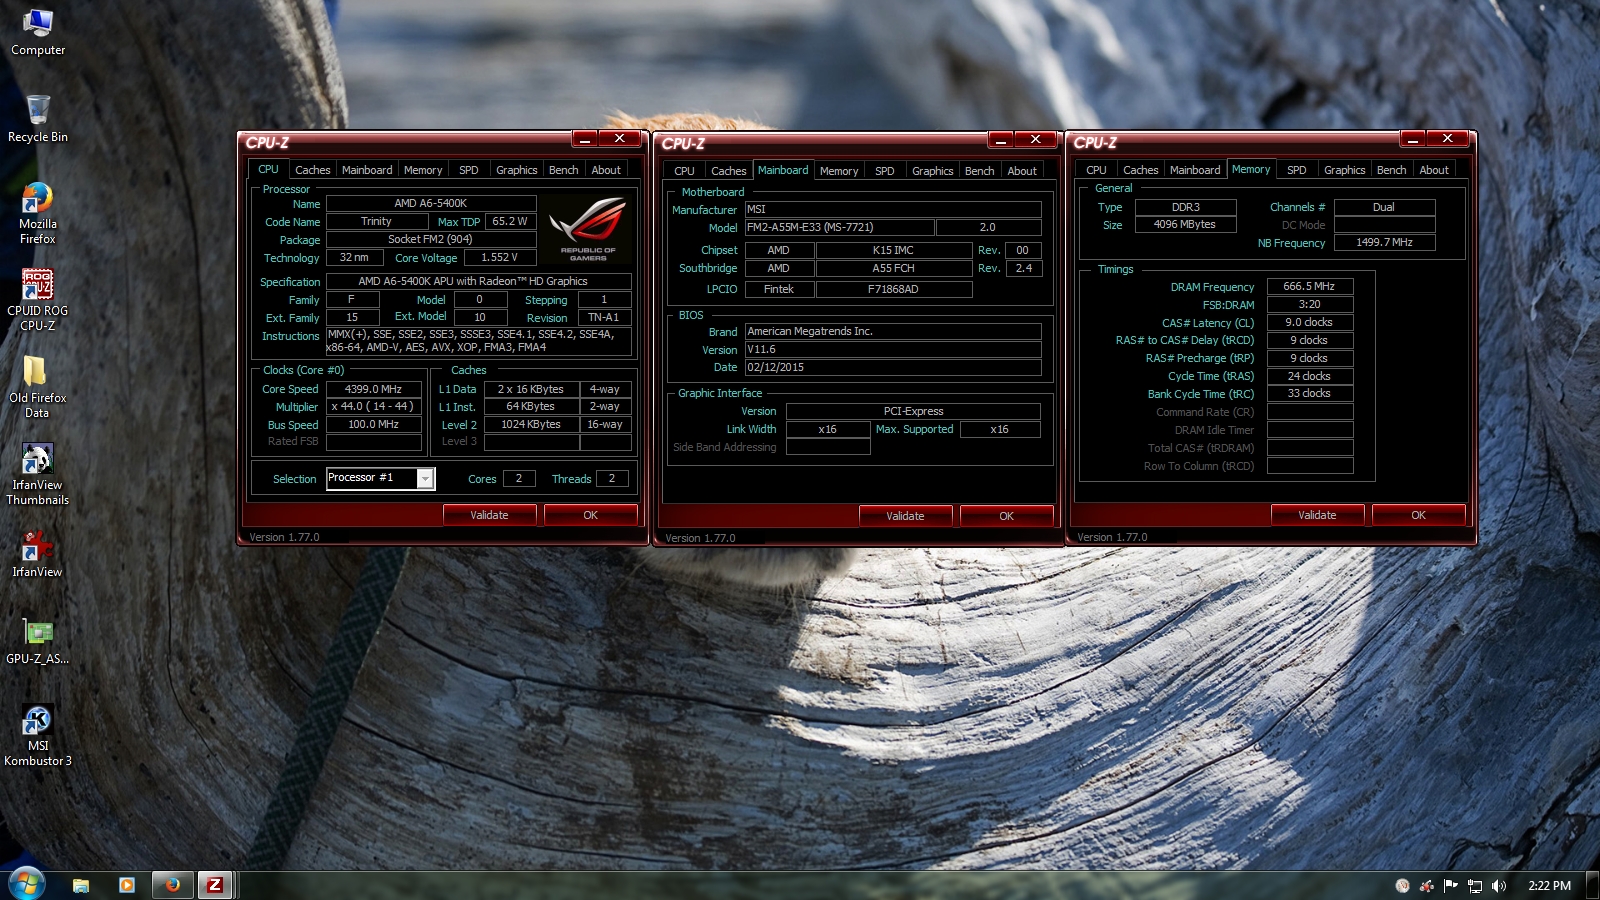Click the Channels # Dual value

[1385, 207]
